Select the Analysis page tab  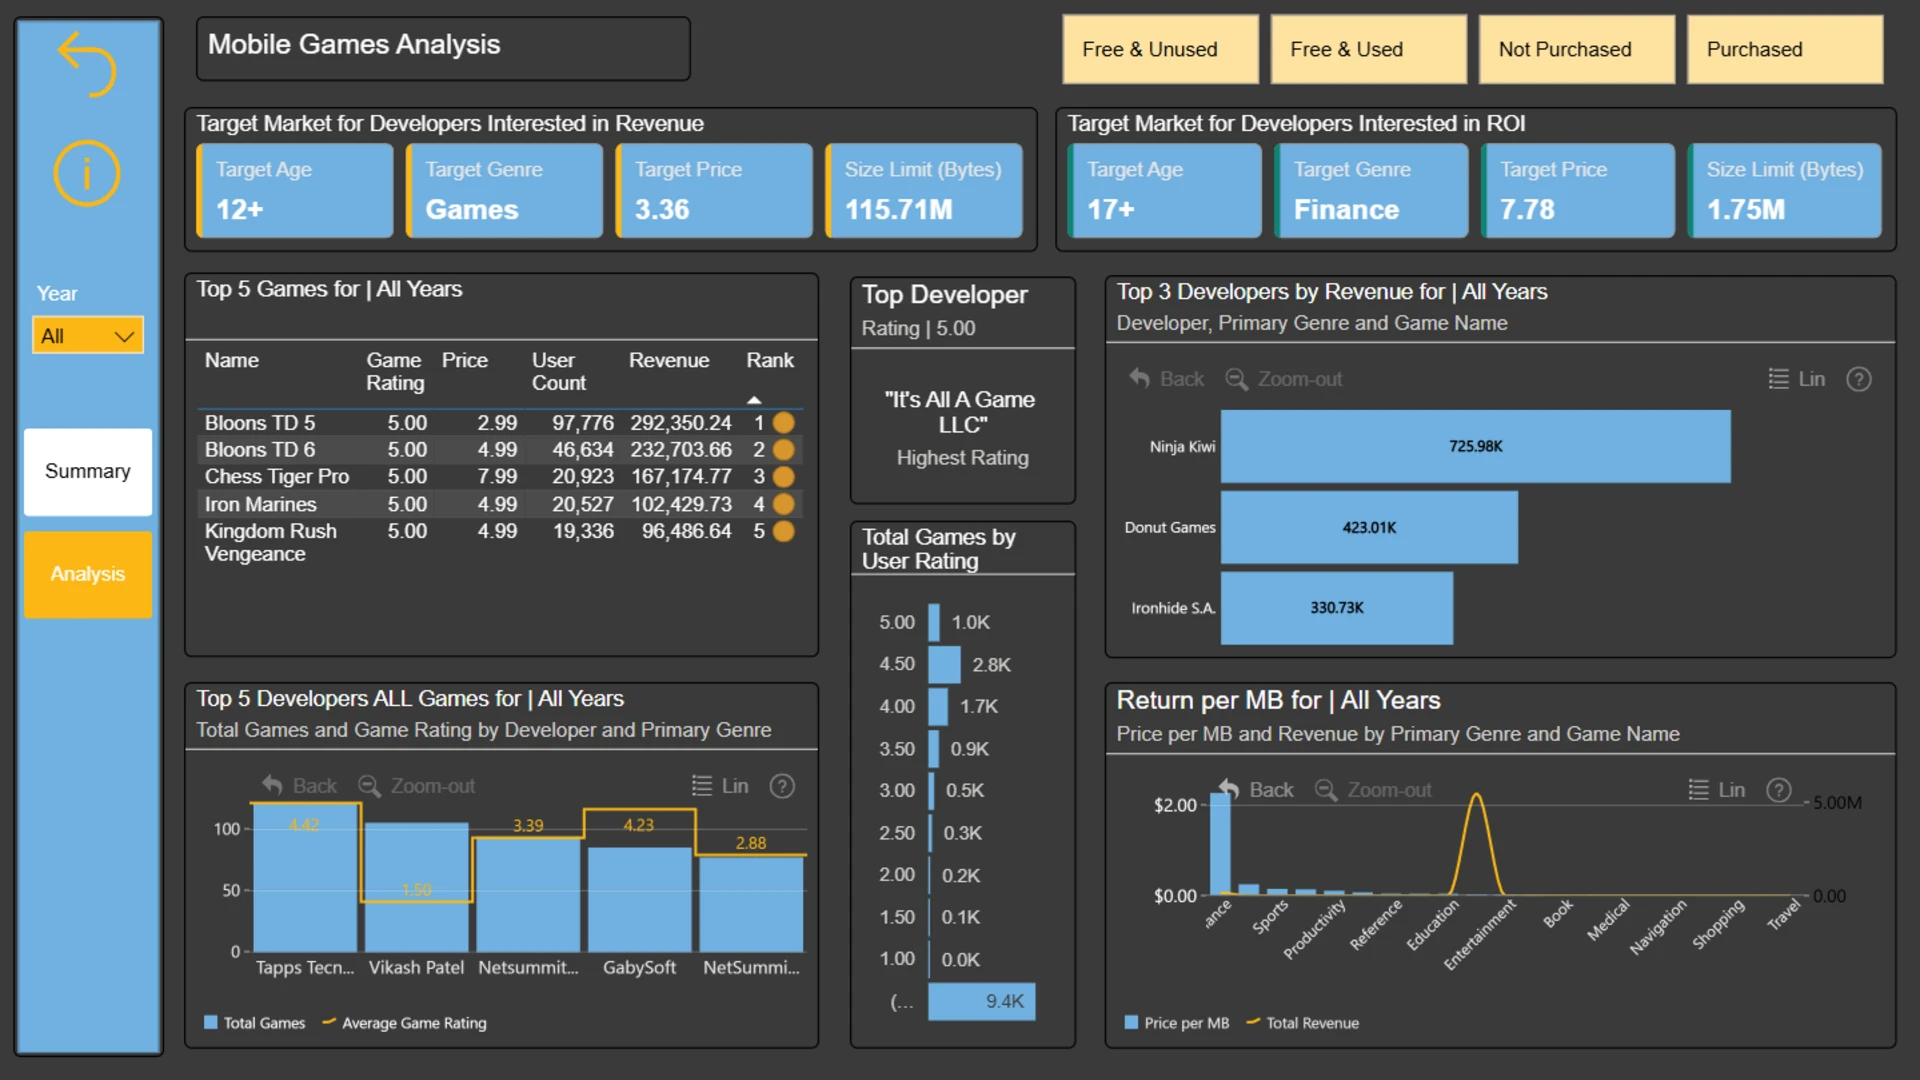(88, 574)
